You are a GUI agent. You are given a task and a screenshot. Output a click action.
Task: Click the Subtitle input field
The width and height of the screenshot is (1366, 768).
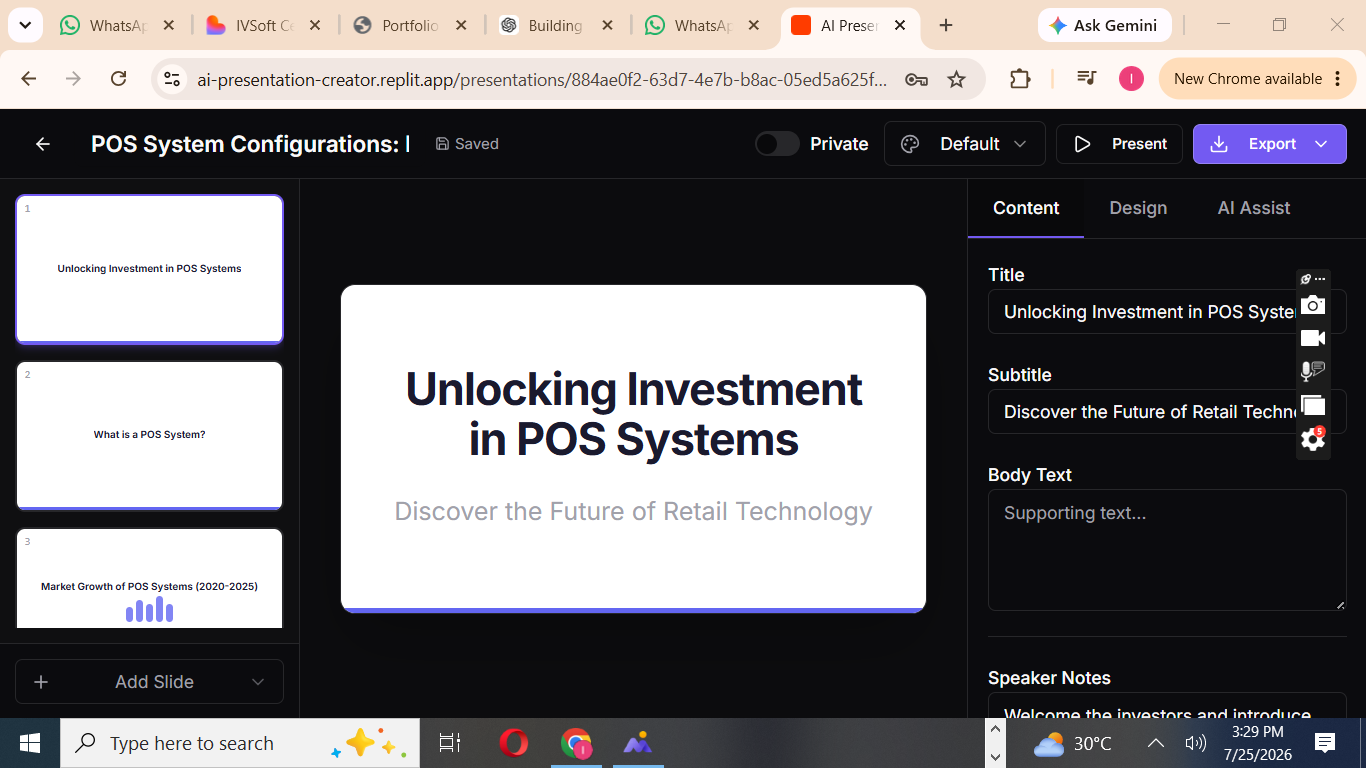point(1167,412)
